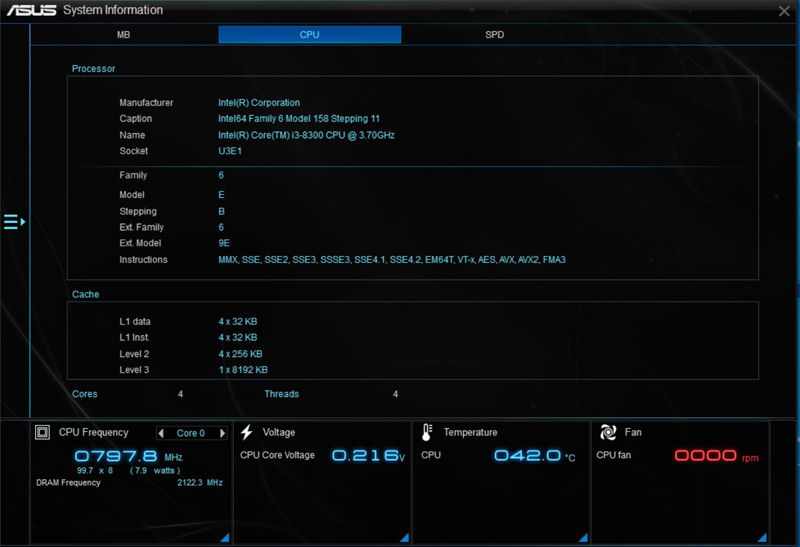Click the Intel(R) Corporation manufacturer value
The width and height of the screenshot is (800, 547).
(x=259, y=103)
